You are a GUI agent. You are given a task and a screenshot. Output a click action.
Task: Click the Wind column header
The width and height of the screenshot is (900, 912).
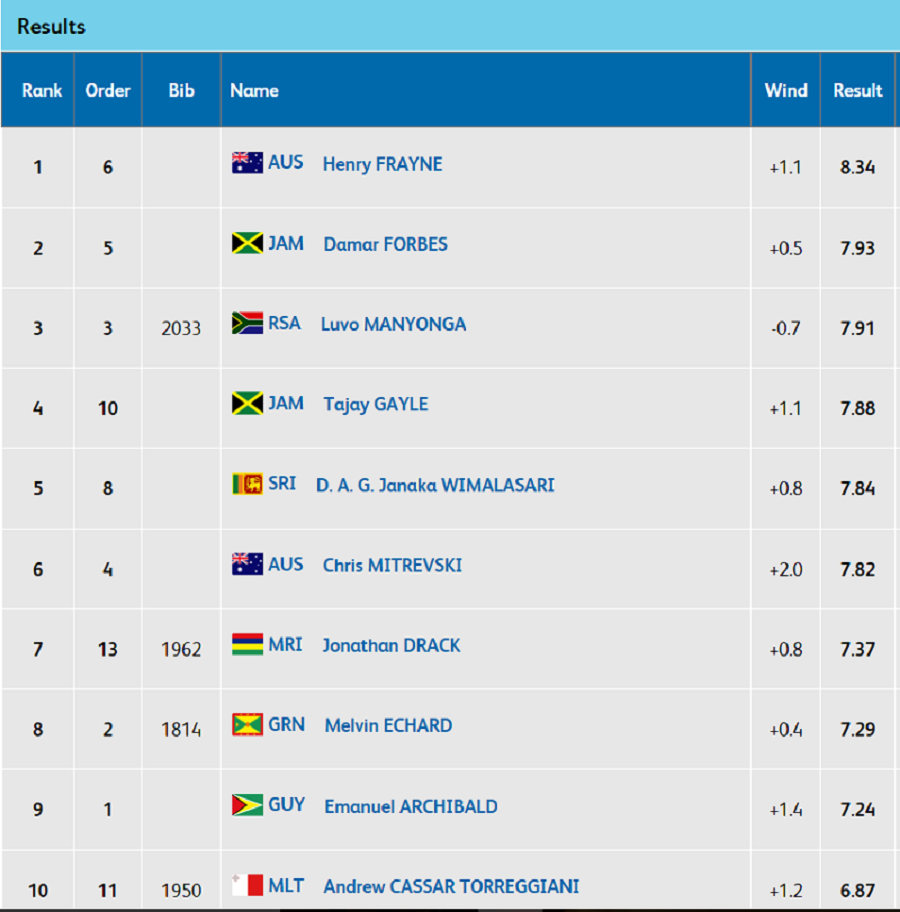[786, 90]
